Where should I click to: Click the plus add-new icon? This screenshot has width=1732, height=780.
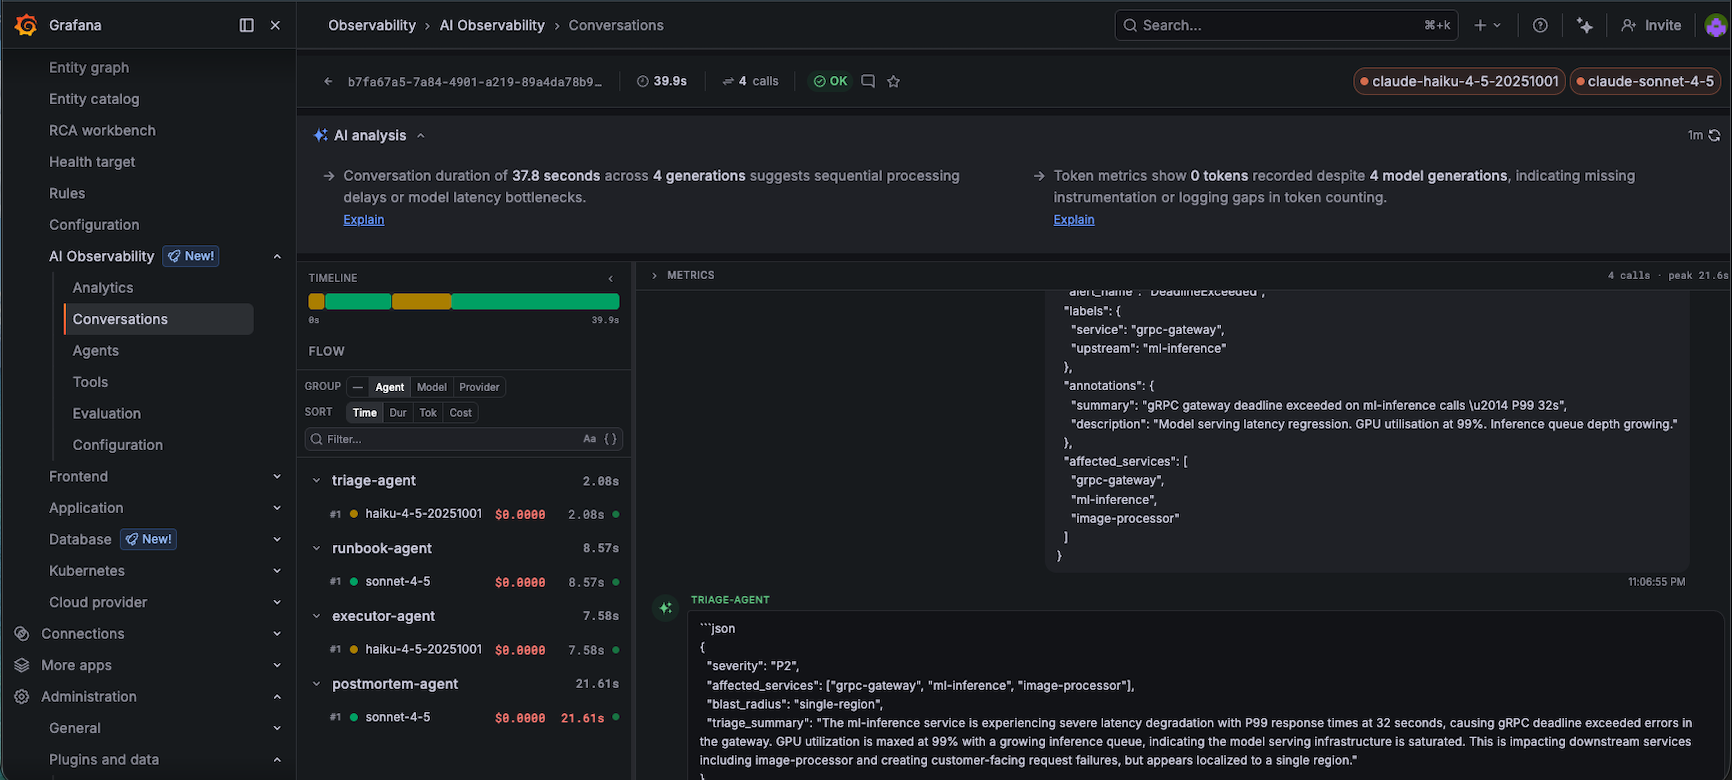[1480, 25]
